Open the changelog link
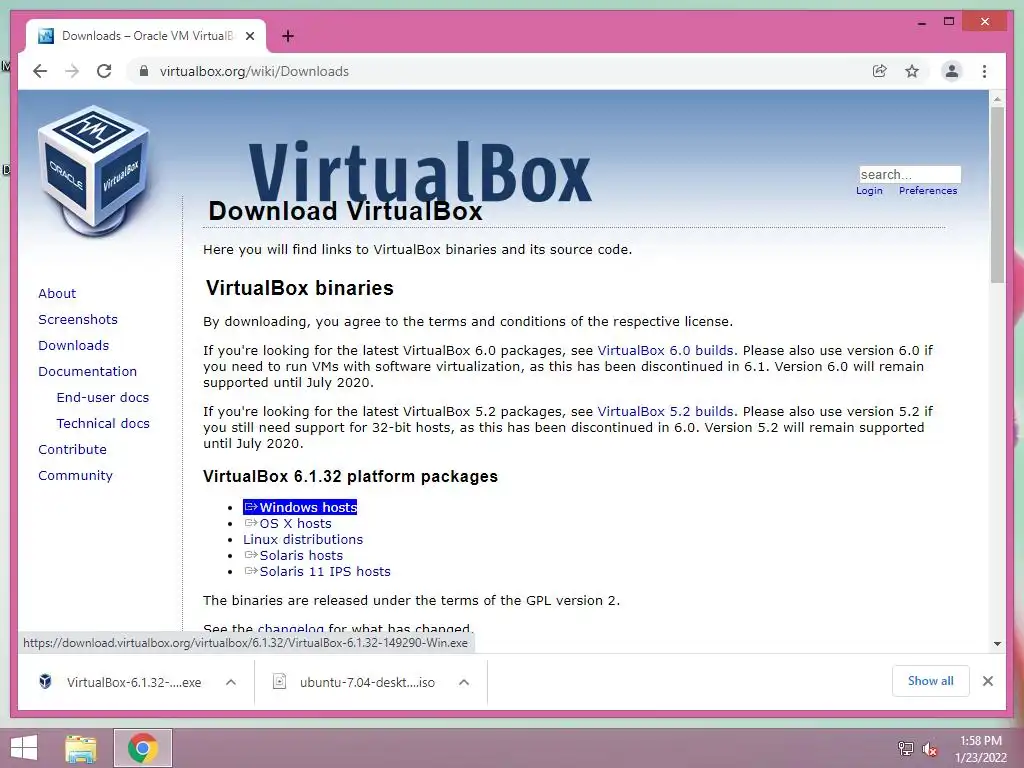Image resolution: width=1024 pixels, height=768 pixels. tap(291, 629)
